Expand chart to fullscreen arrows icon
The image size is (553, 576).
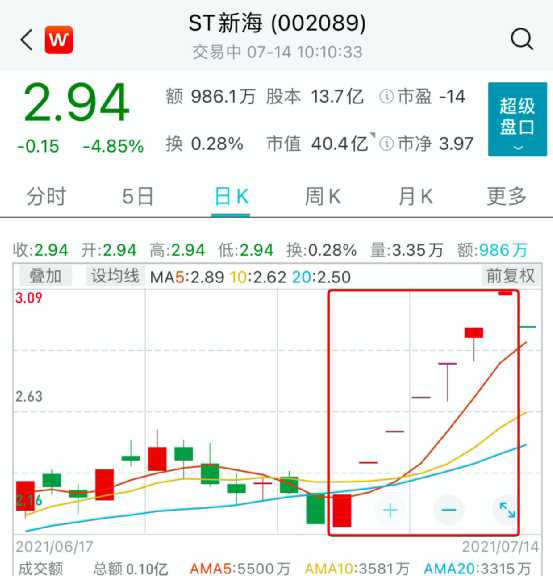point(507,510)
